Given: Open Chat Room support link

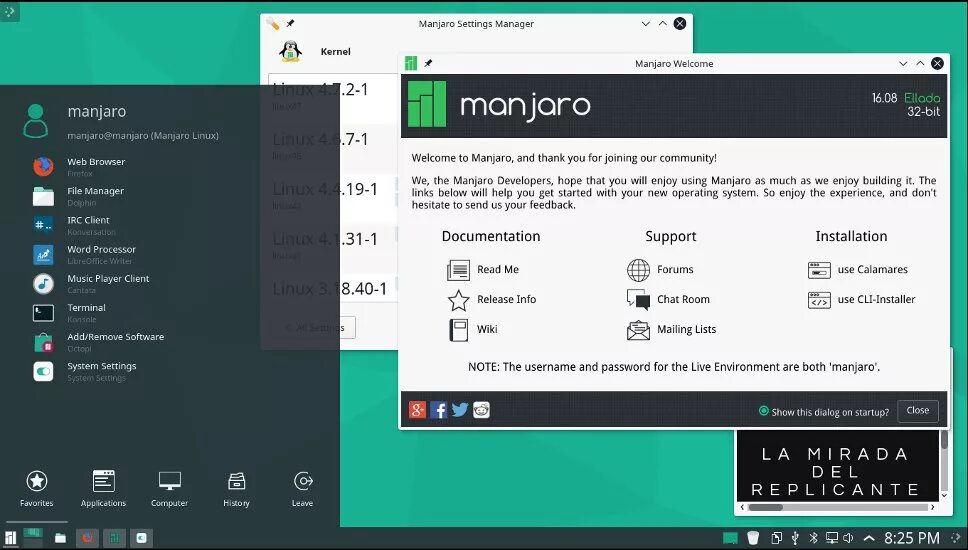Looking at the screenshot, I should [668, 299].
